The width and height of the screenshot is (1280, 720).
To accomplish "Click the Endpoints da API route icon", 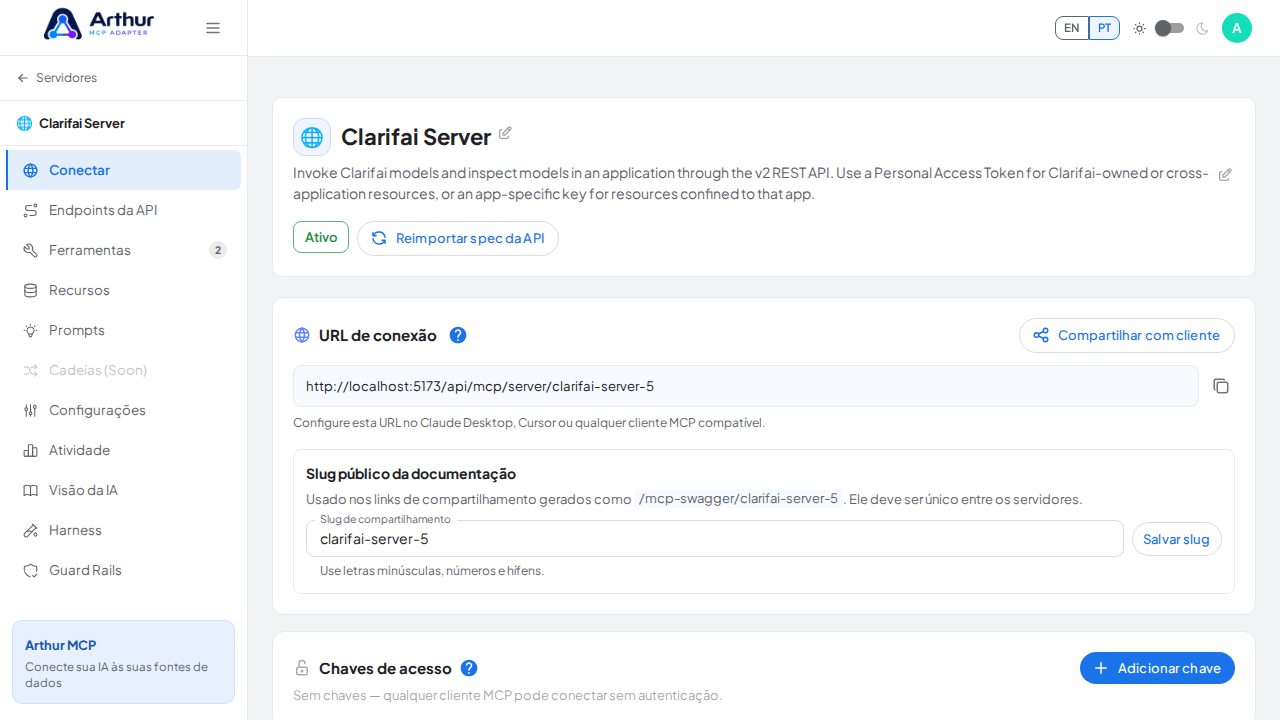I will (31, 210).
